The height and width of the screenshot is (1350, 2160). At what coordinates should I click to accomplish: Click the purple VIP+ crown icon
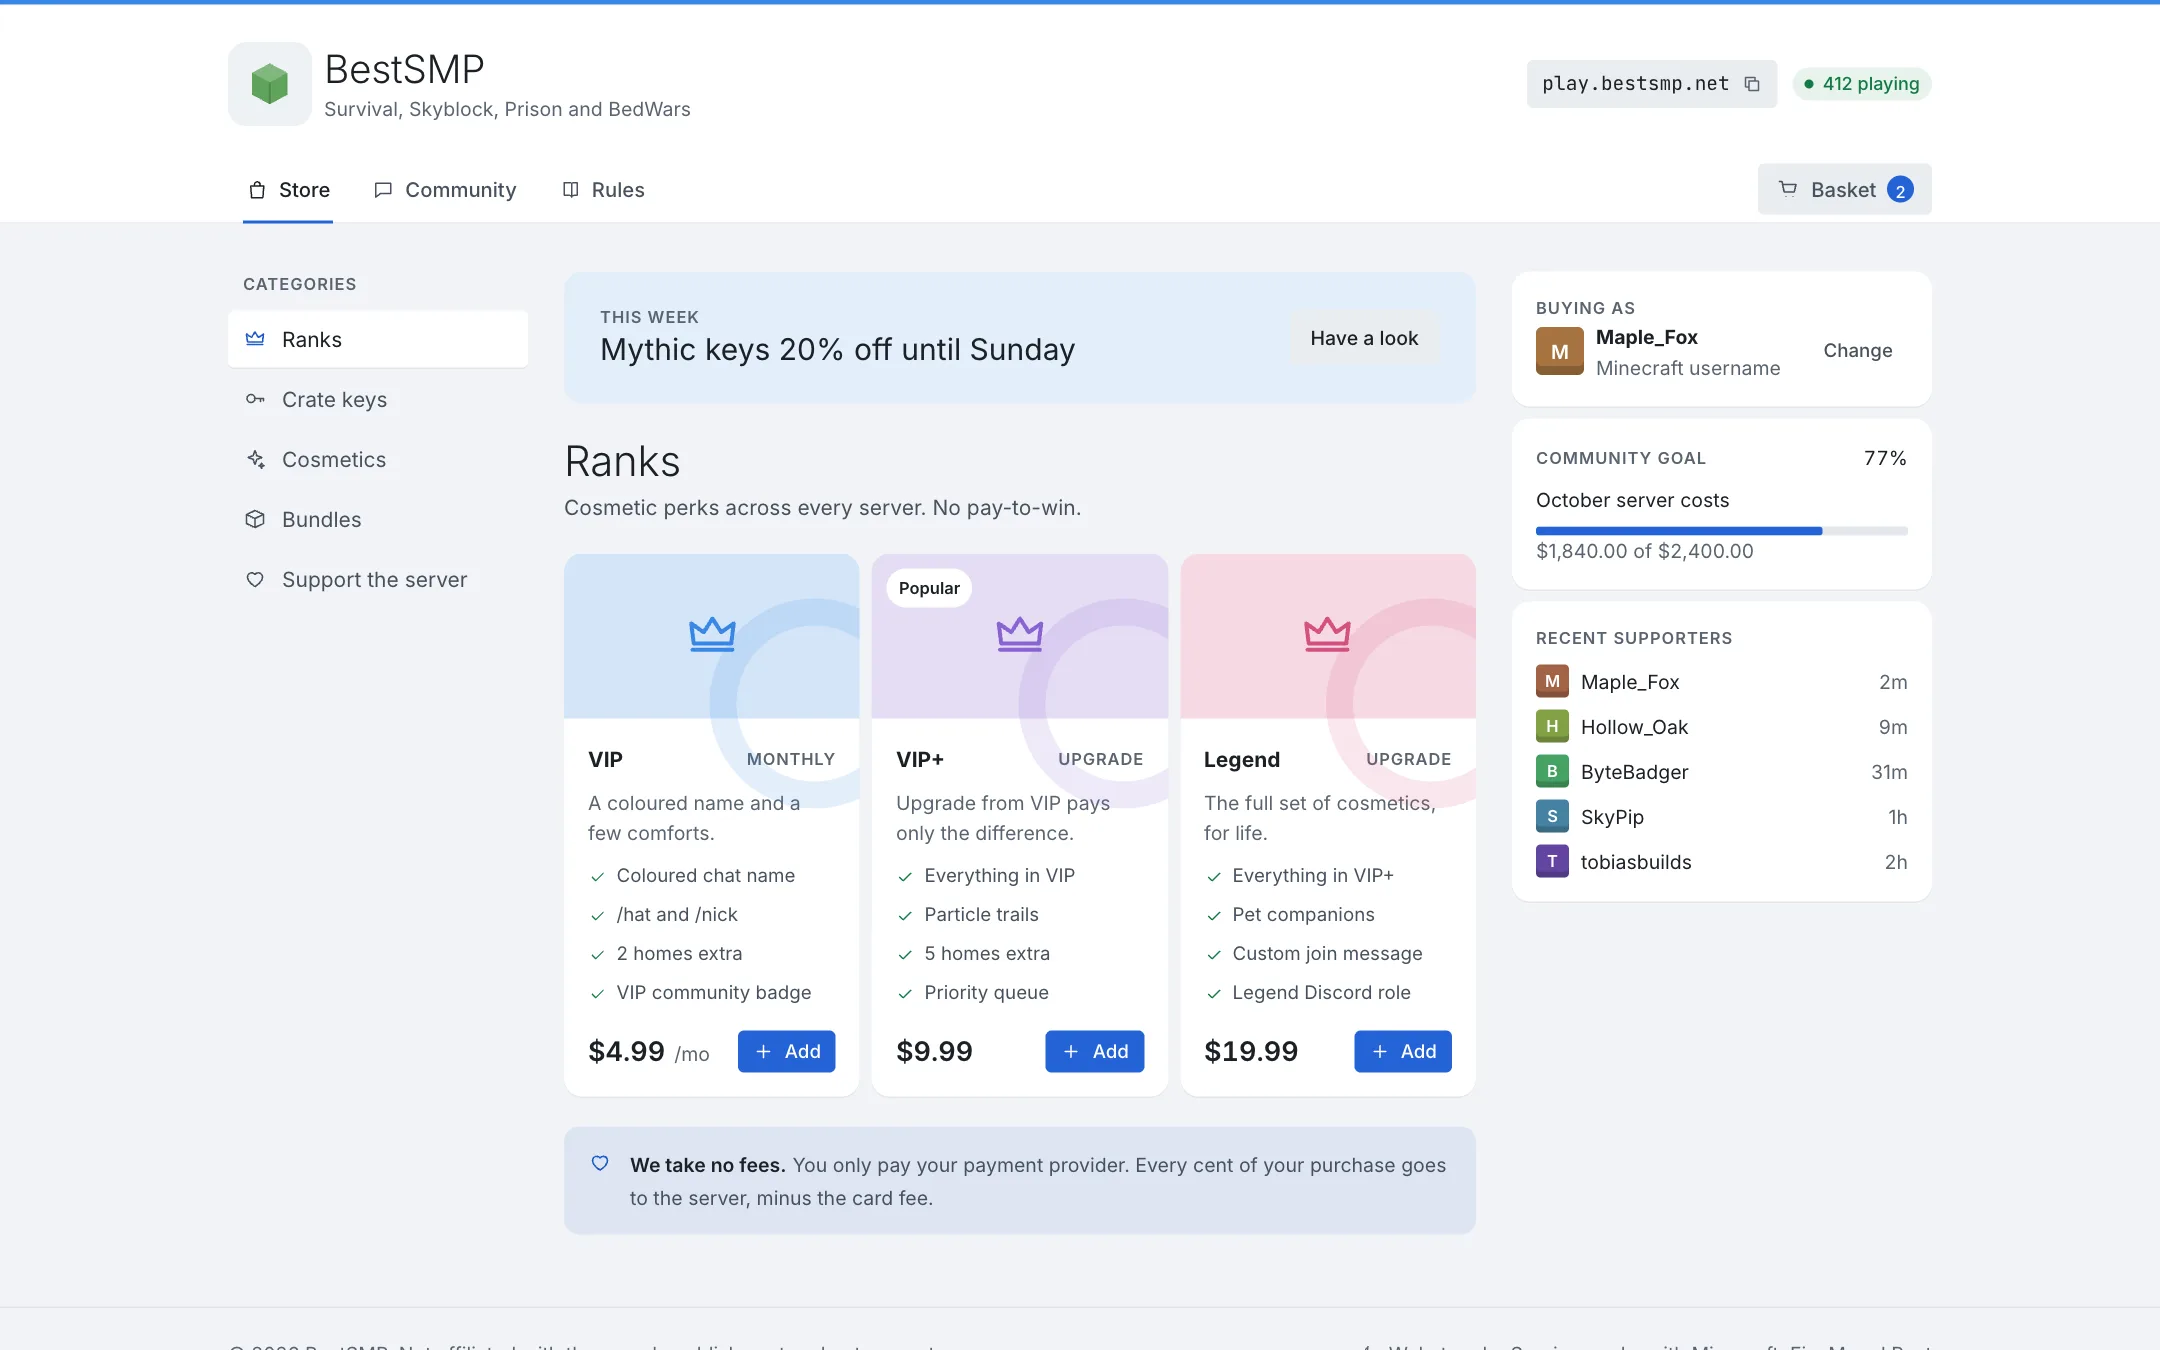1020,634
